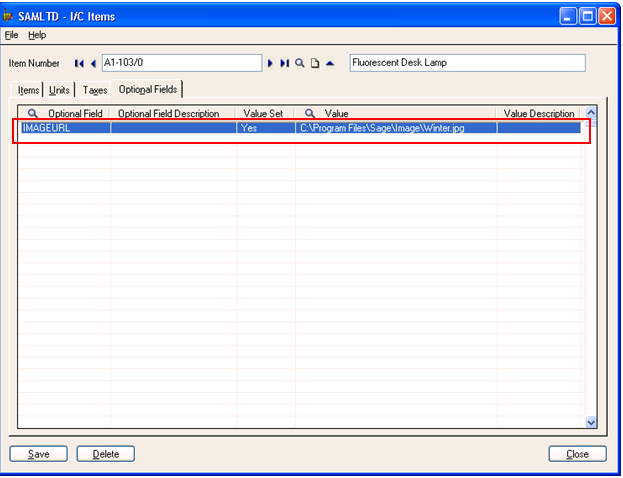Switch to the Units tab
This screenshot has width=623, height=478.
(x=59, y=90)
